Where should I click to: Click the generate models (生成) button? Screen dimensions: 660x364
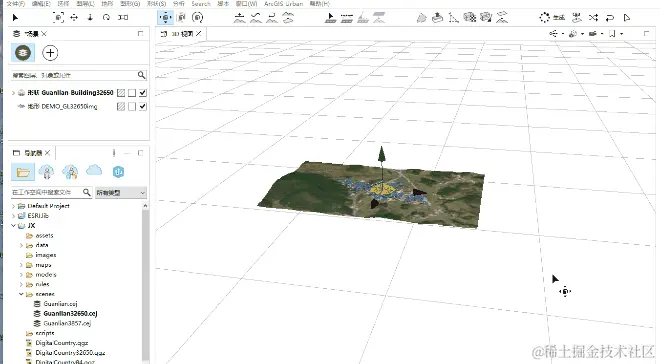559,18
